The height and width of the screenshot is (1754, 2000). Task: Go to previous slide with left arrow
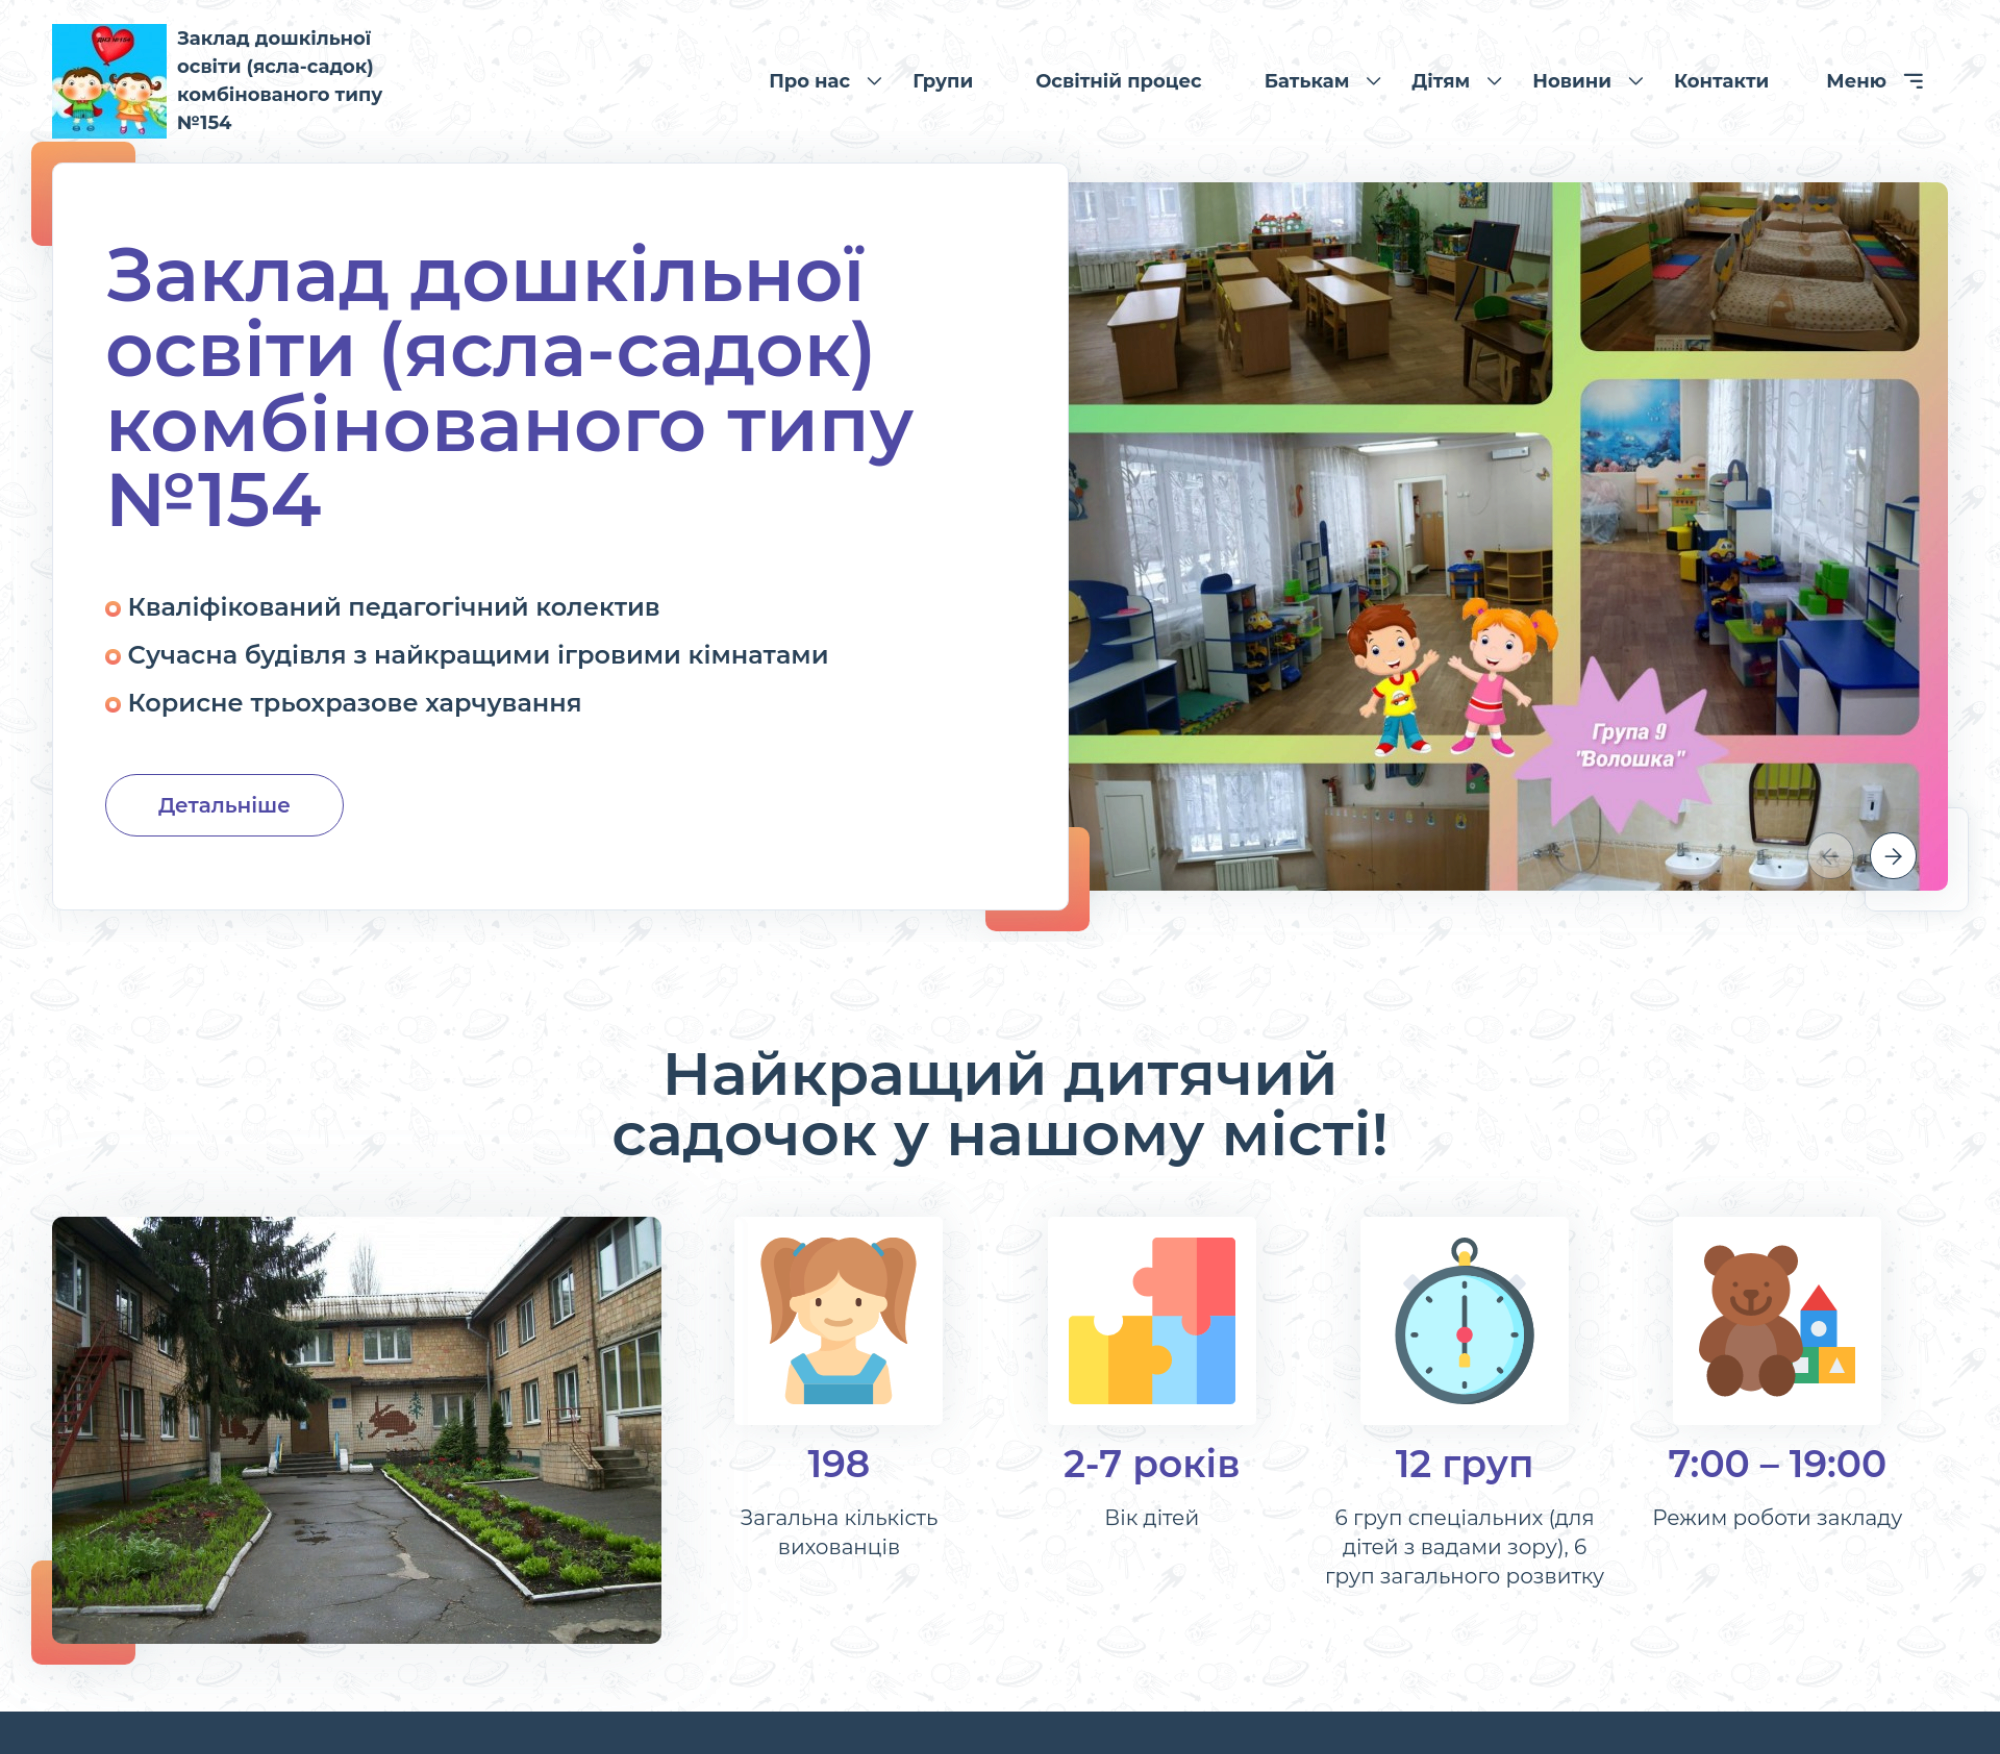pos(1830,856)
